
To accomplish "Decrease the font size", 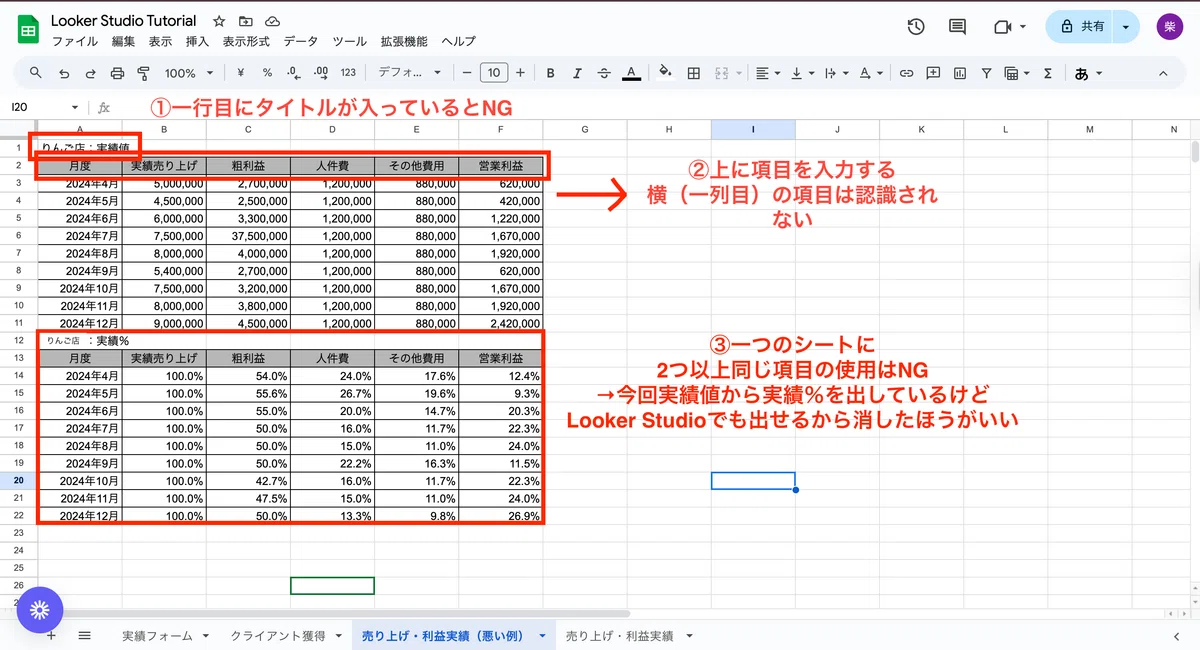I will pyautogui.click(x=466, y=73).
